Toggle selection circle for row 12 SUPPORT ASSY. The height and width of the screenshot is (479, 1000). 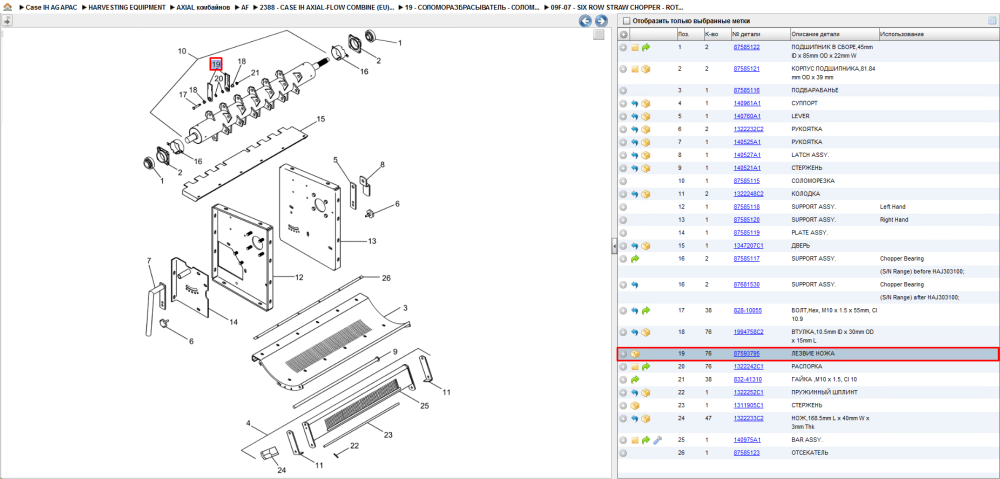point(624,207)
